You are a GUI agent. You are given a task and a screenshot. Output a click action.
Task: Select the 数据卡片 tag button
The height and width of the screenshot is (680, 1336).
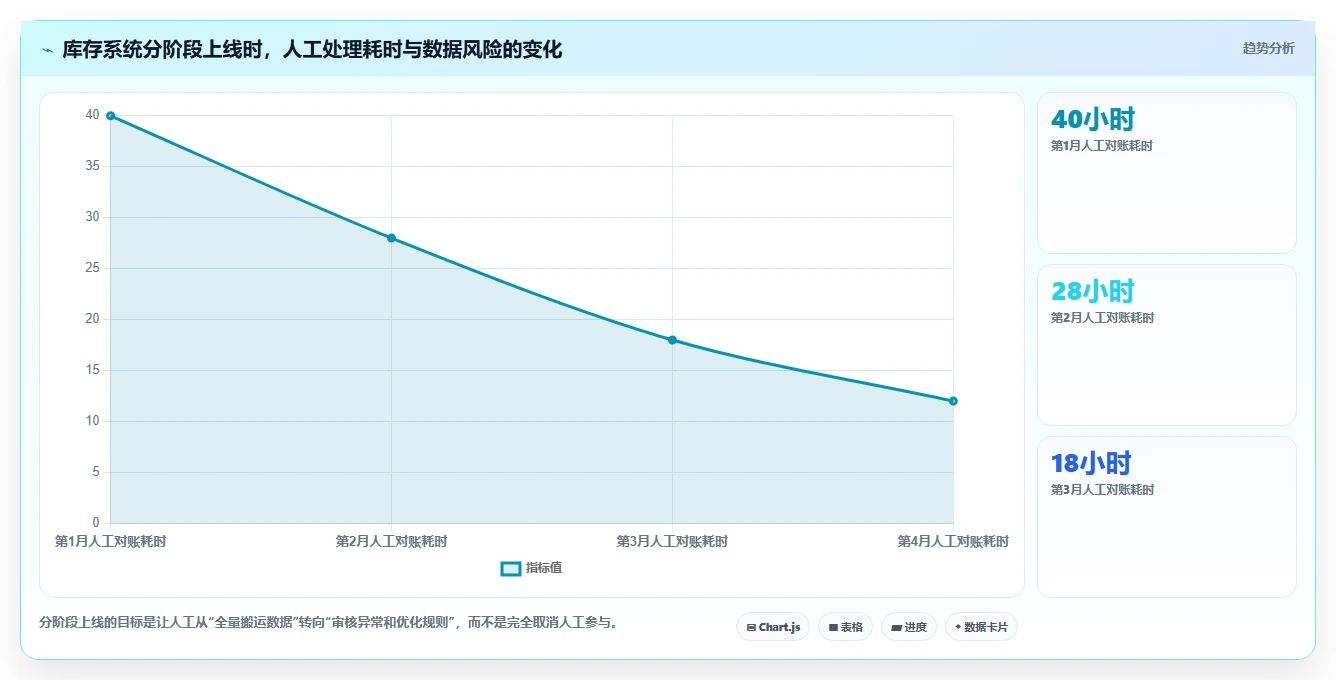click(x=981, y=627)
